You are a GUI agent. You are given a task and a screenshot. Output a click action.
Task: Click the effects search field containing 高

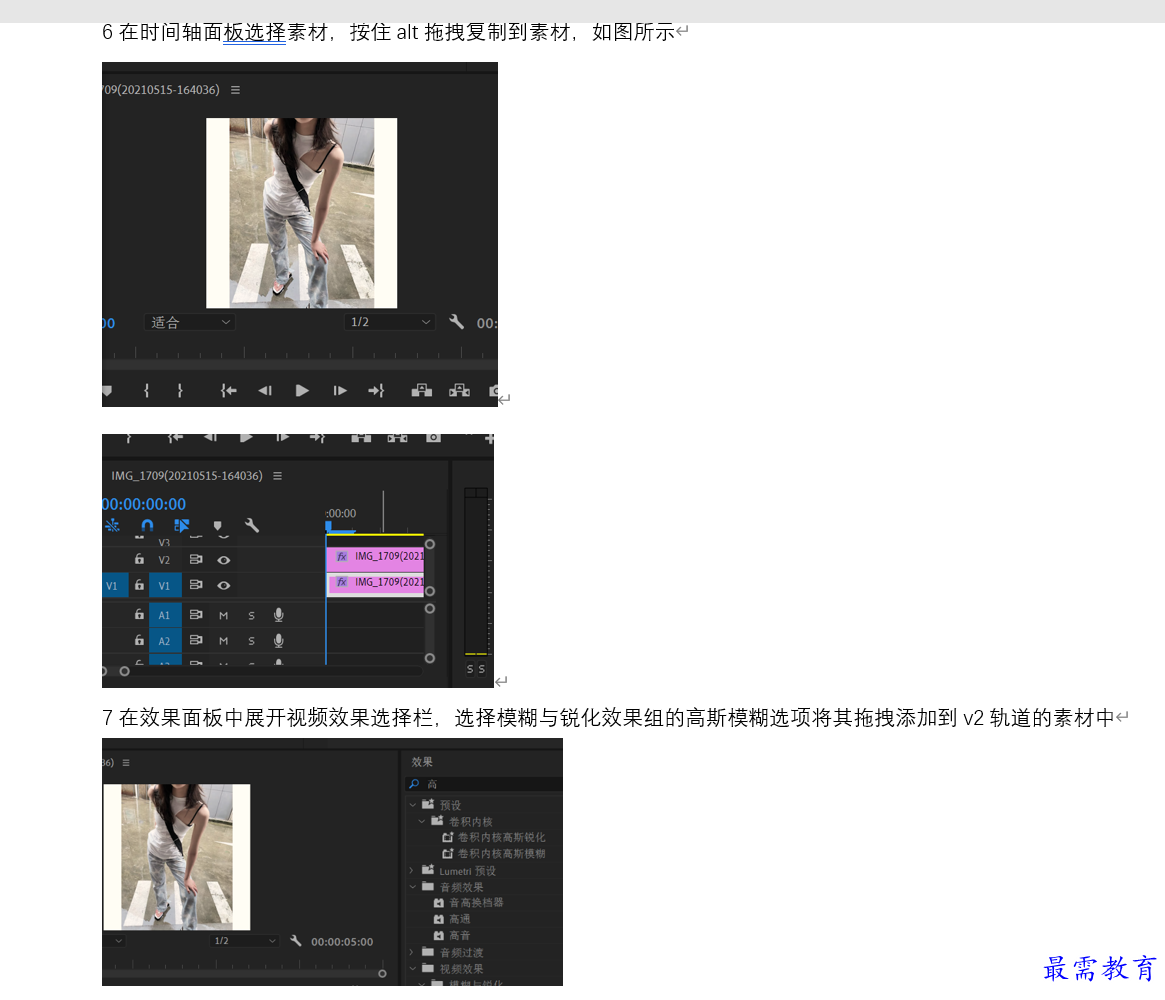484,784
